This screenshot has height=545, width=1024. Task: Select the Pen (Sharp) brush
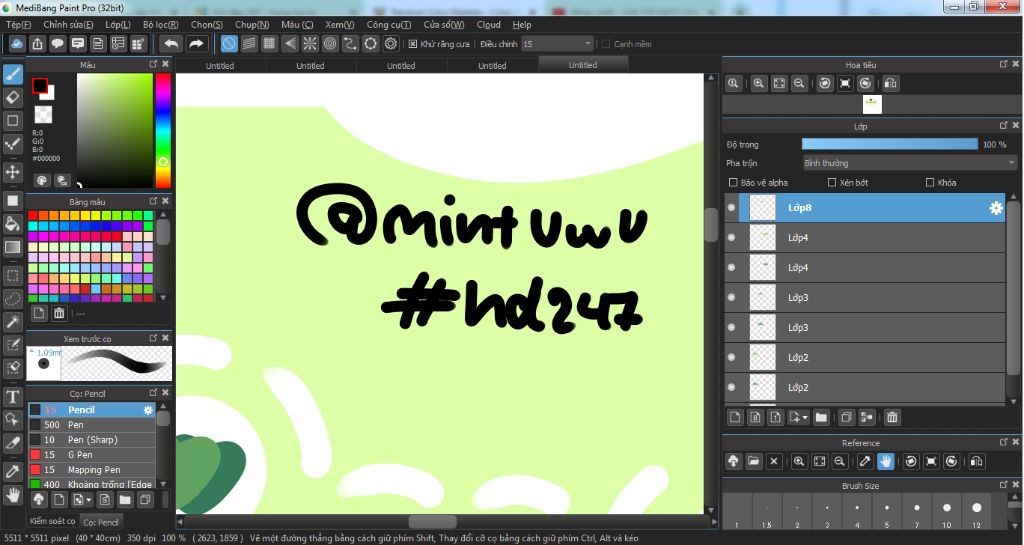(x=91, y=440)
